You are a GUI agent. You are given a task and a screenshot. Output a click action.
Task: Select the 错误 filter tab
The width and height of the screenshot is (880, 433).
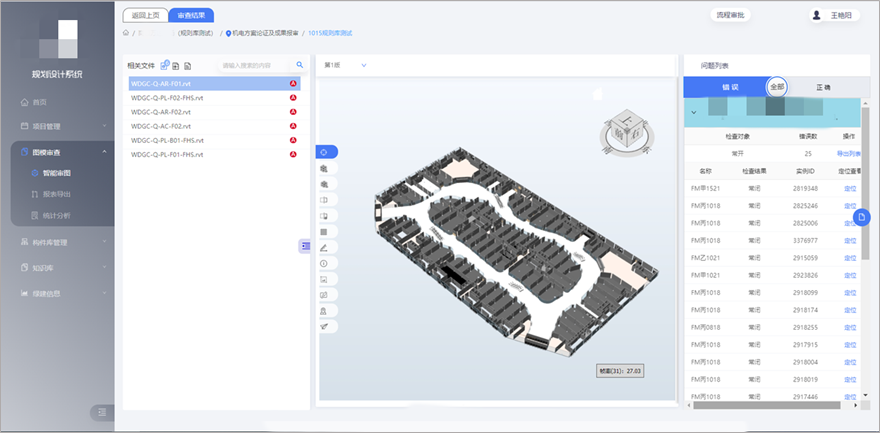pos(730,87)
